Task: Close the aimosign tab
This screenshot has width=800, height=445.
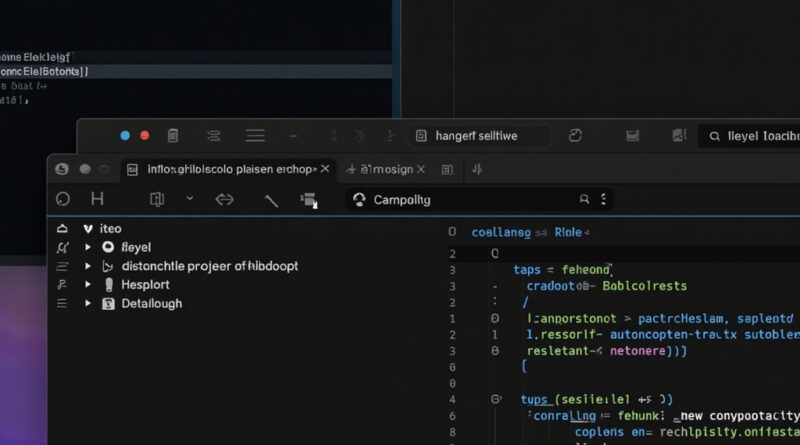Action: tap(421, 169)
